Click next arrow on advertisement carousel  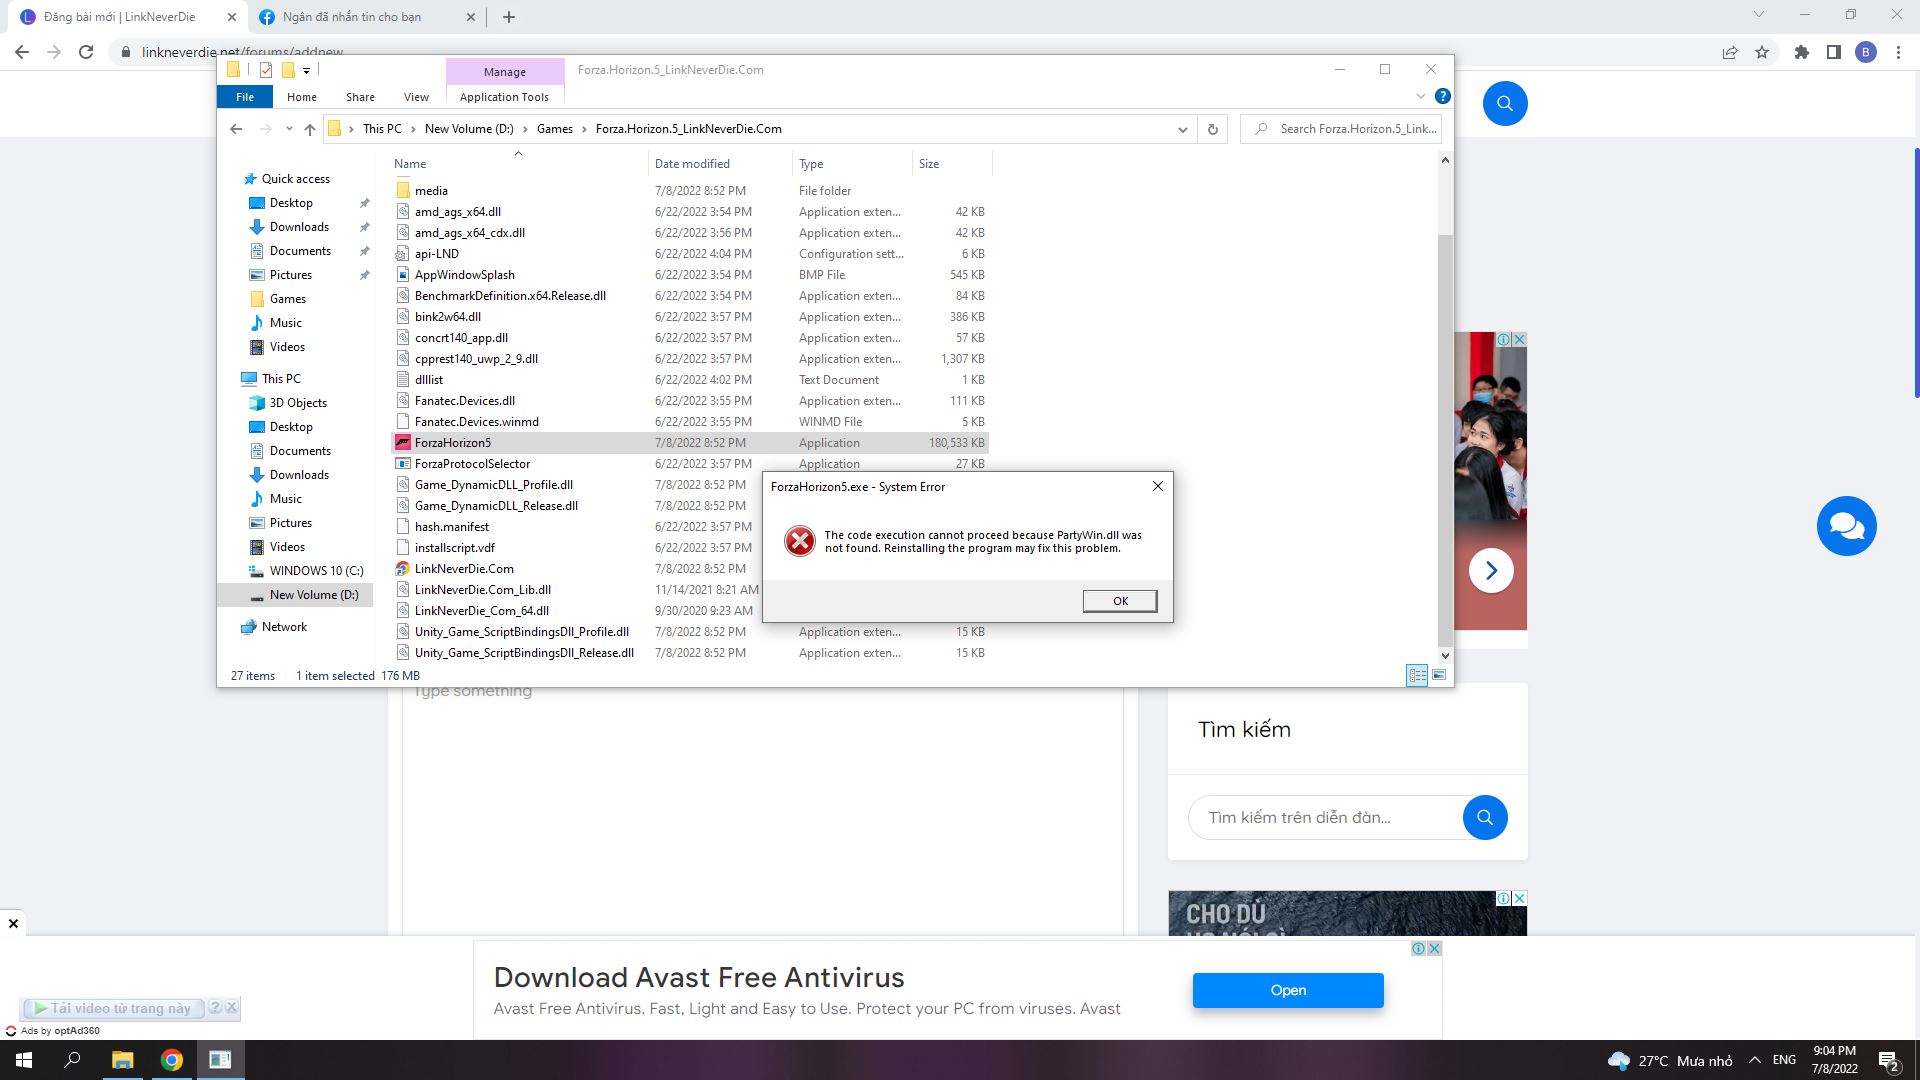click(x=1490, y=570)
